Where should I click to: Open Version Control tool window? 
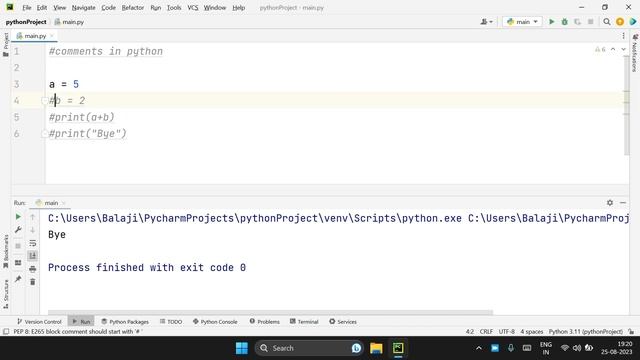click(39, 322)
